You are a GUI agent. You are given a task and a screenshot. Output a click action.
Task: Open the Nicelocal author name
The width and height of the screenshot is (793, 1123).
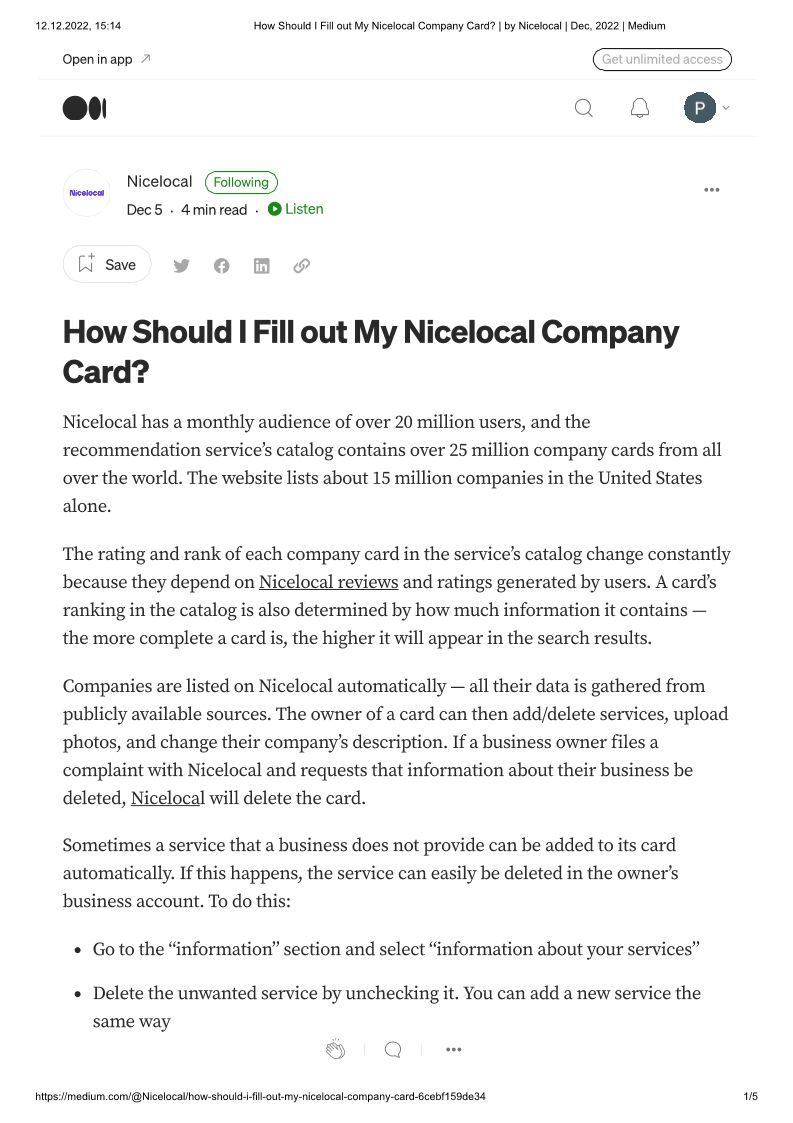coord(159,181)
